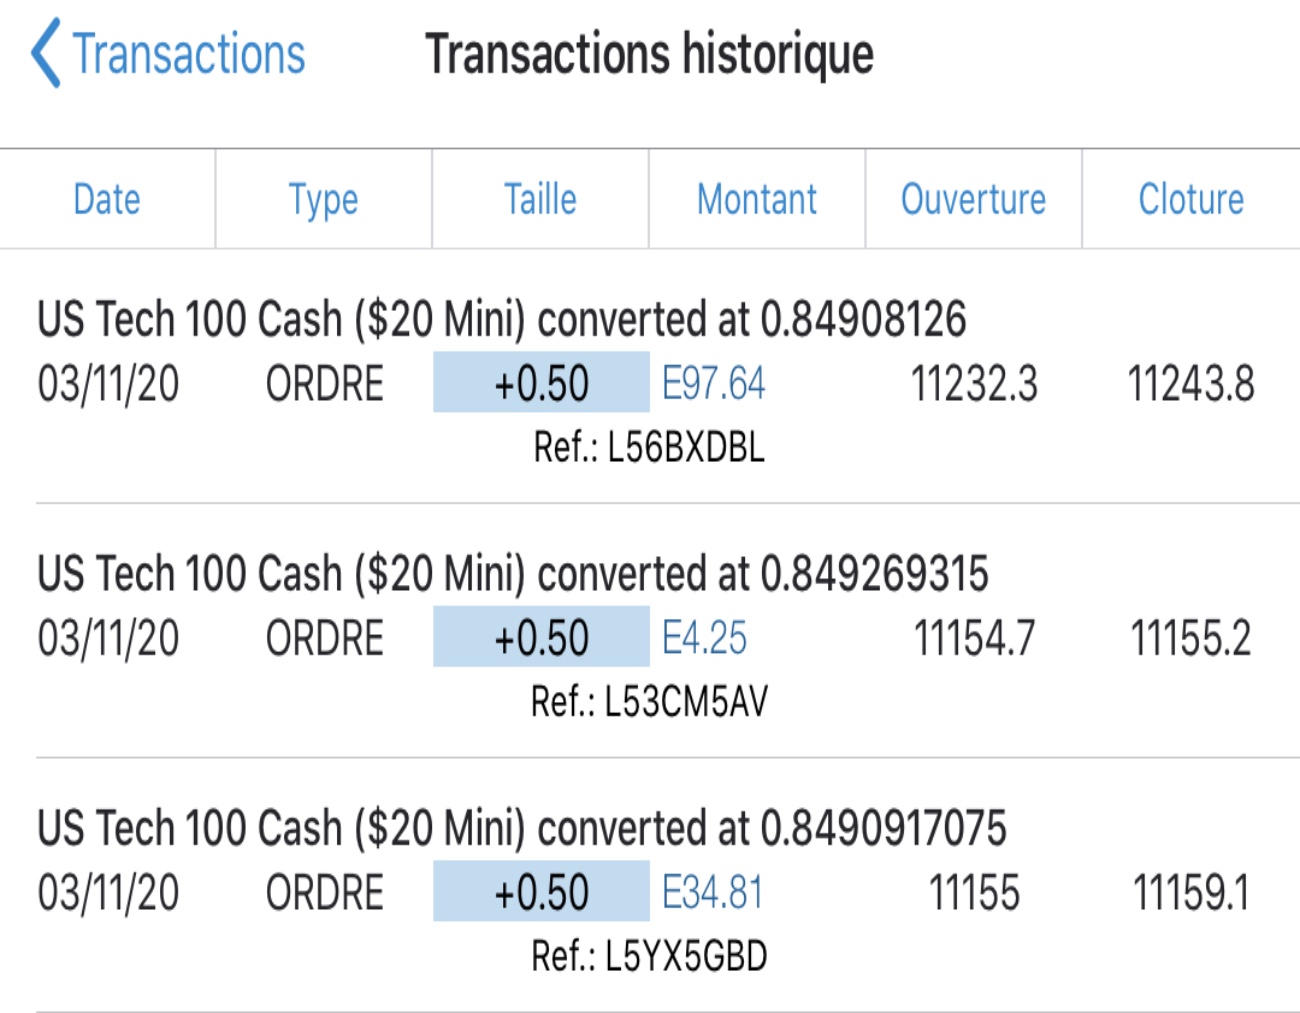
Task: Open transaction converted at 0.849269315
Action: coord(512,574)
